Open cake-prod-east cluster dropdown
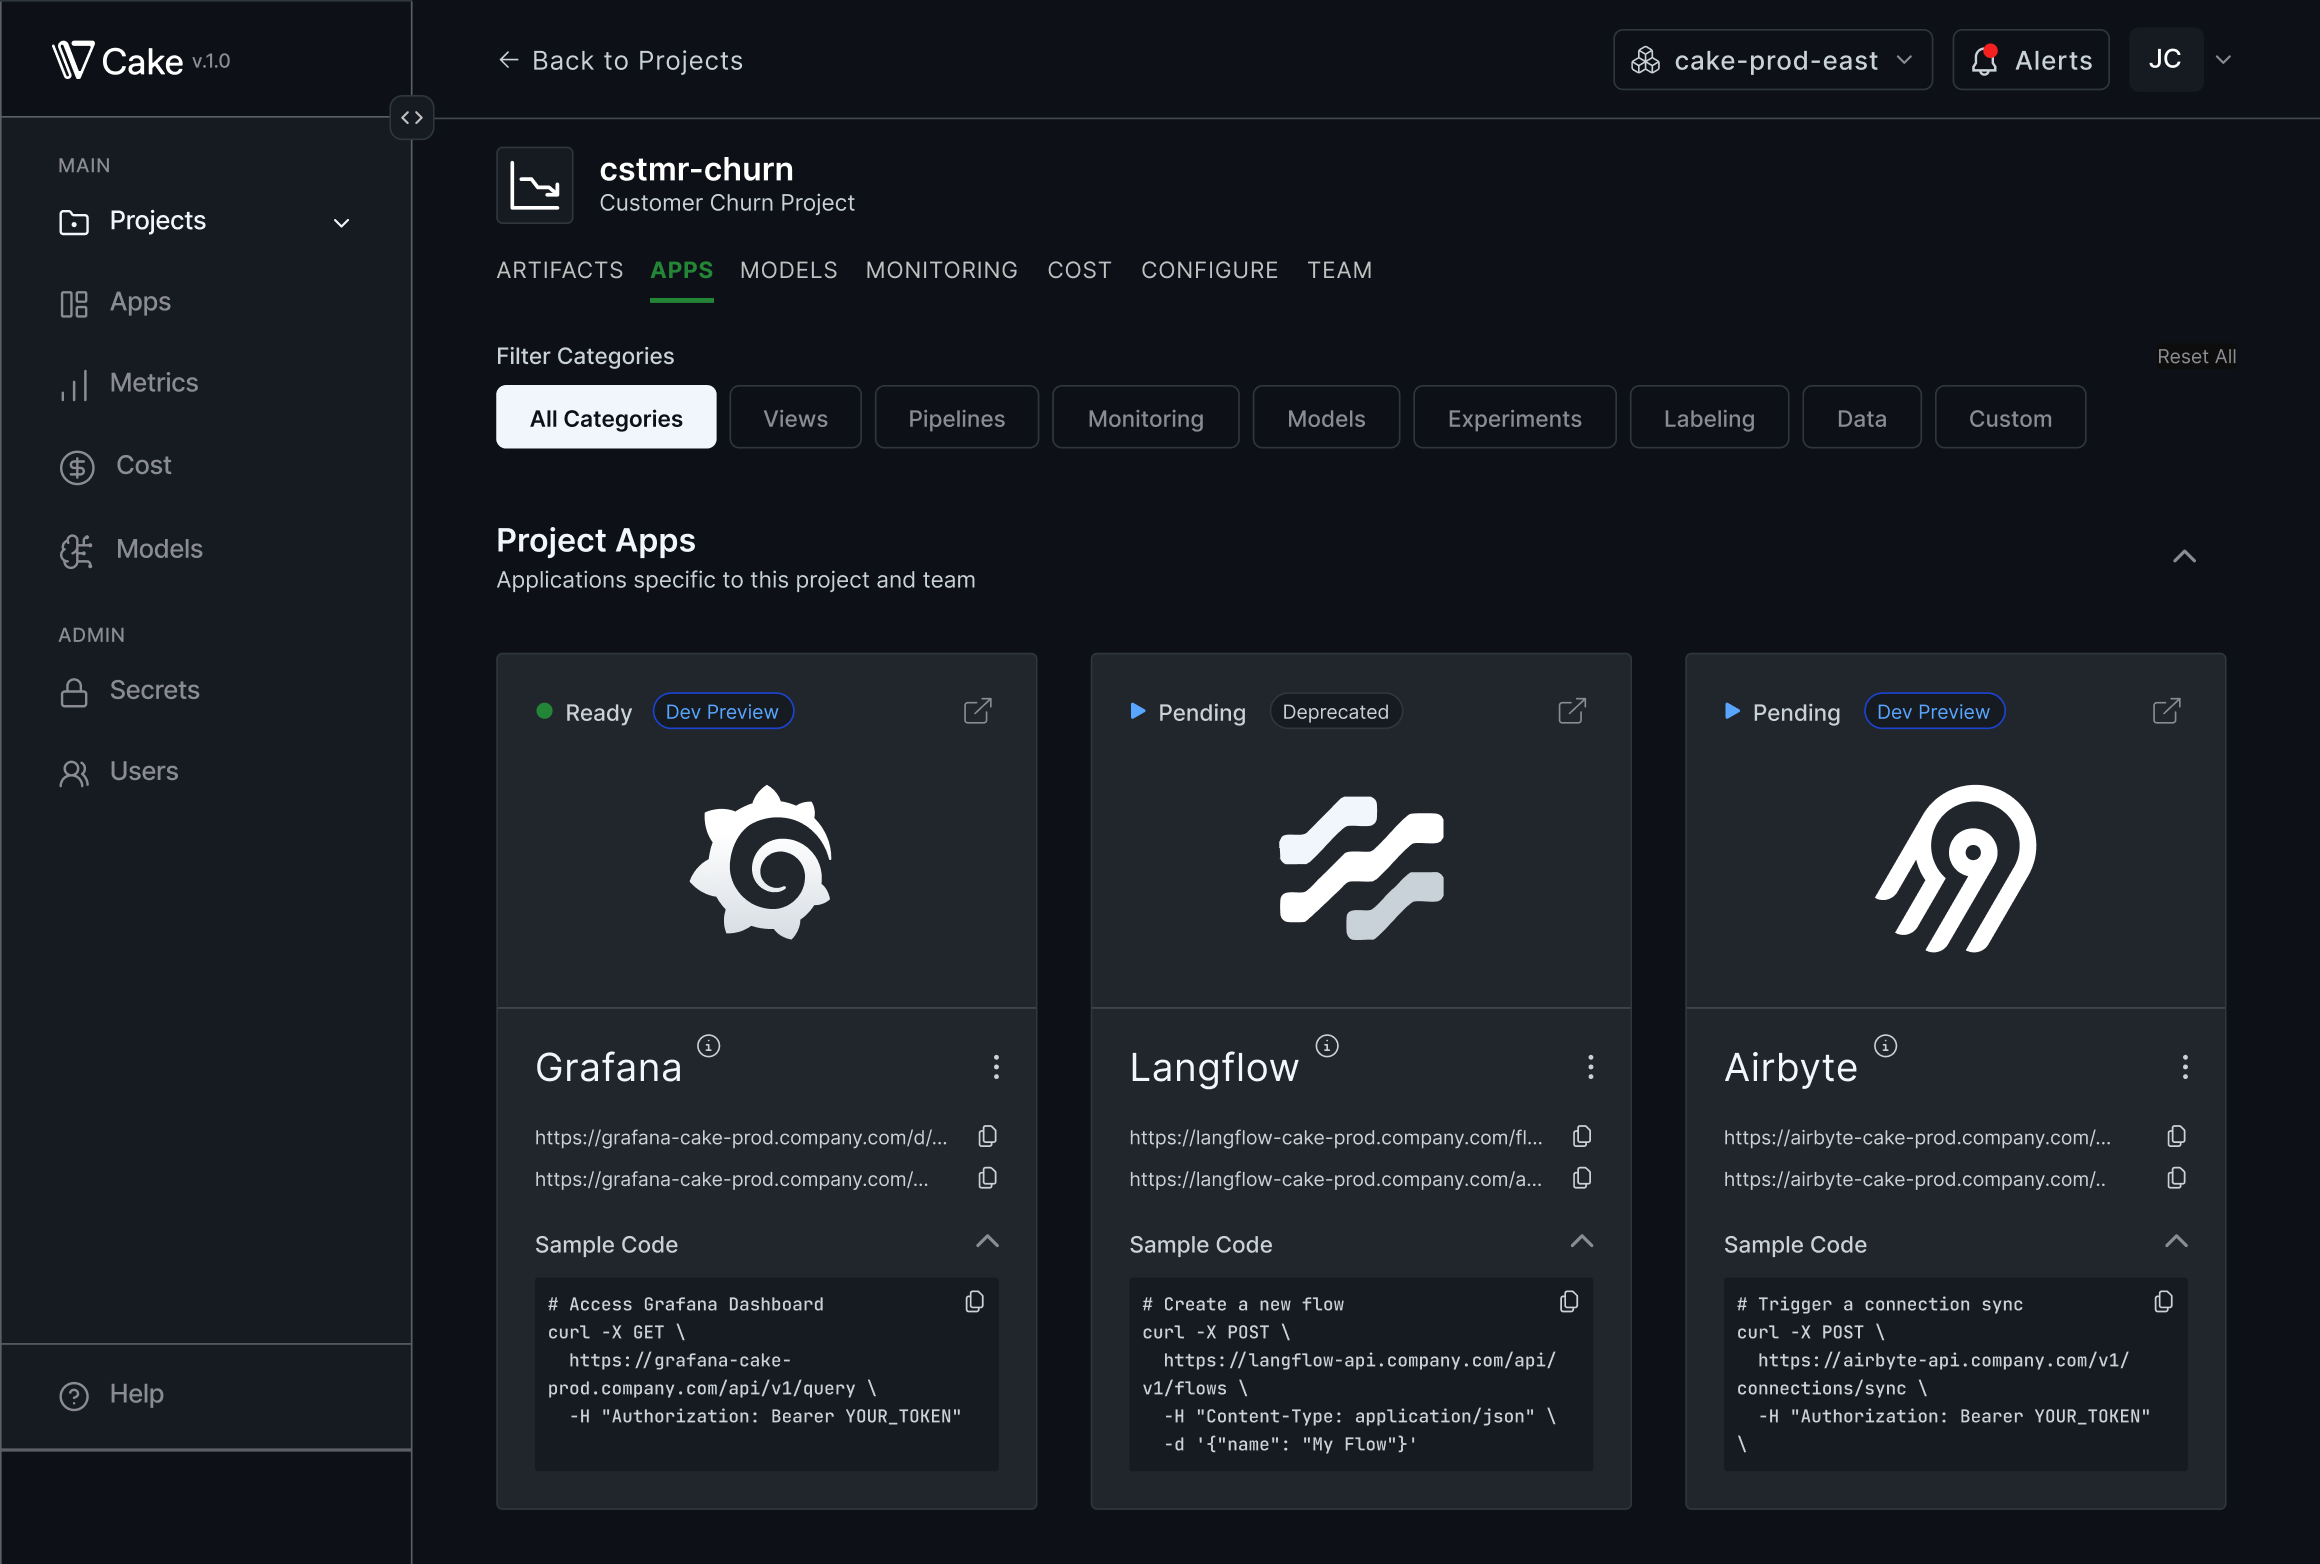Image resolution: width=2320 pixels, height=1564 pixels. 1772,60
